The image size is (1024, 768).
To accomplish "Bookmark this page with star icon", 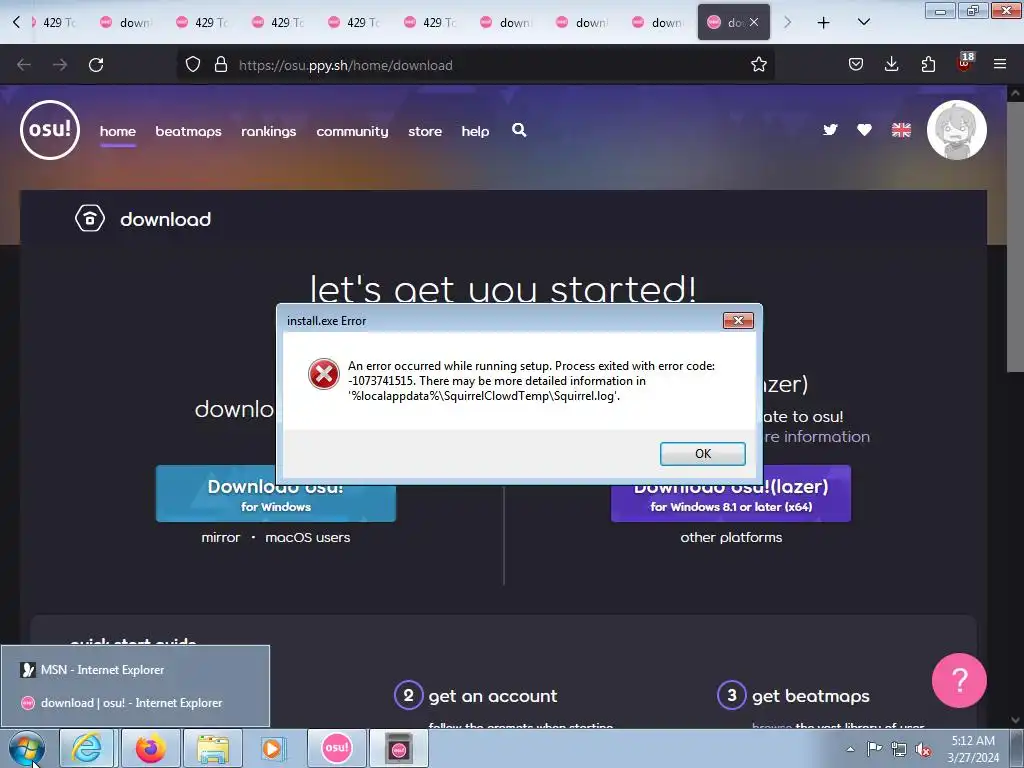I will [x=758, y=65].
